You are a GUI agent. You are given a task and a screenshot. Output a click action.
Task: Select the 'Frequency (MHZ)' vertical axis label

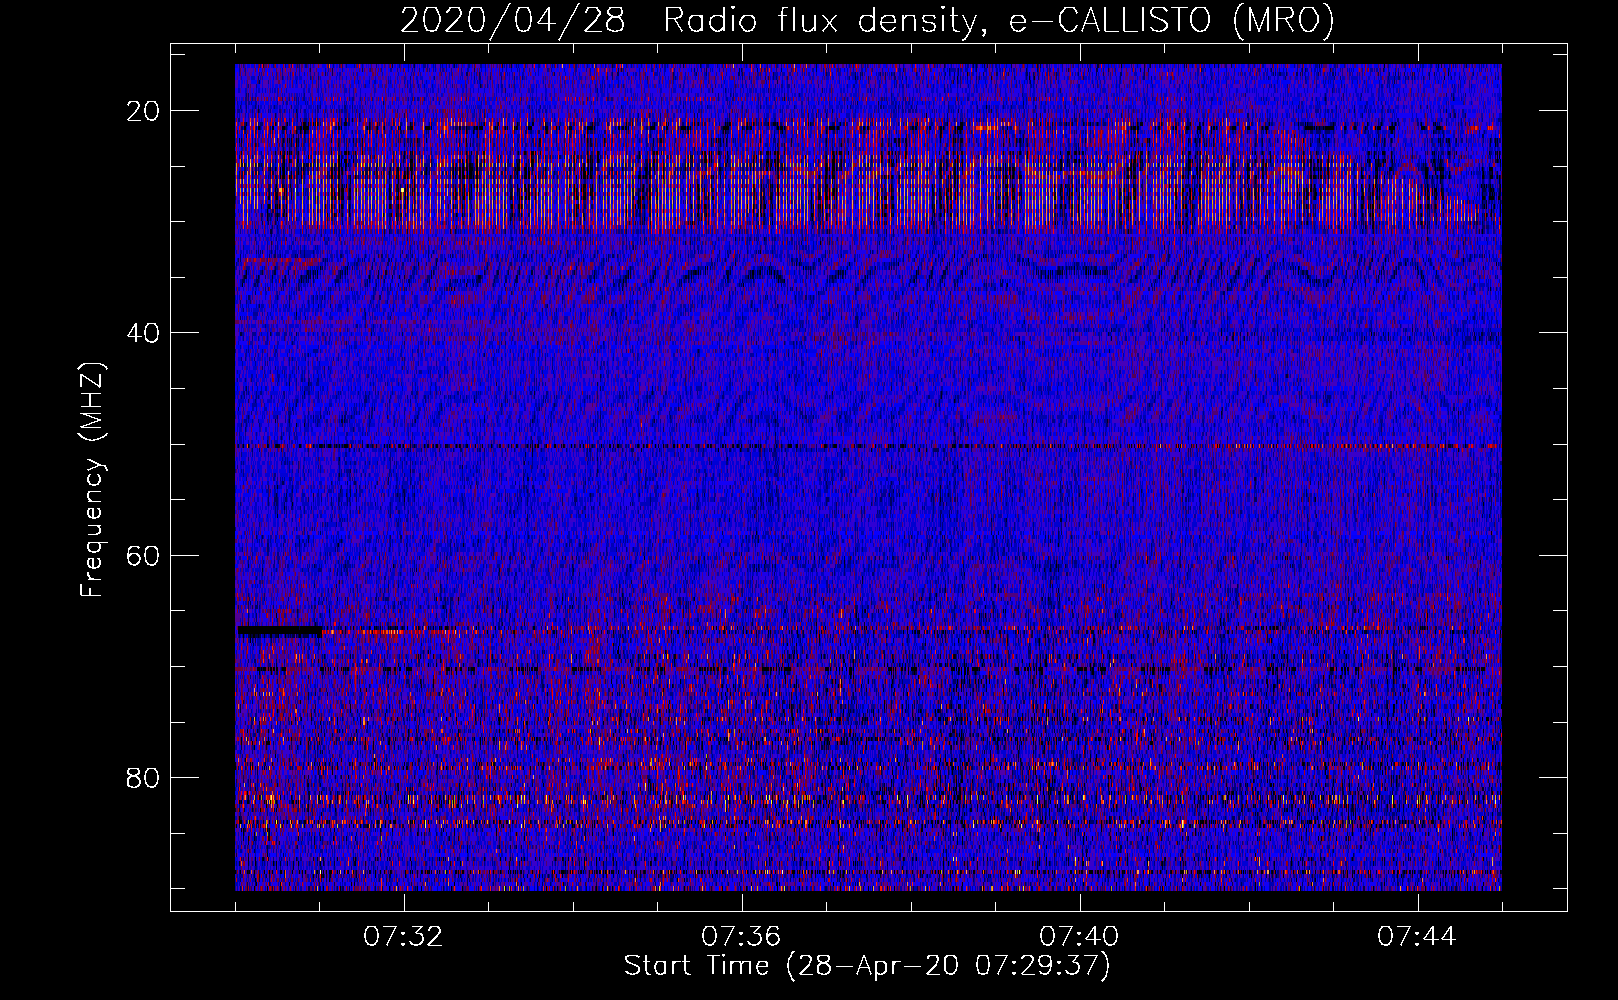[92, 480]
